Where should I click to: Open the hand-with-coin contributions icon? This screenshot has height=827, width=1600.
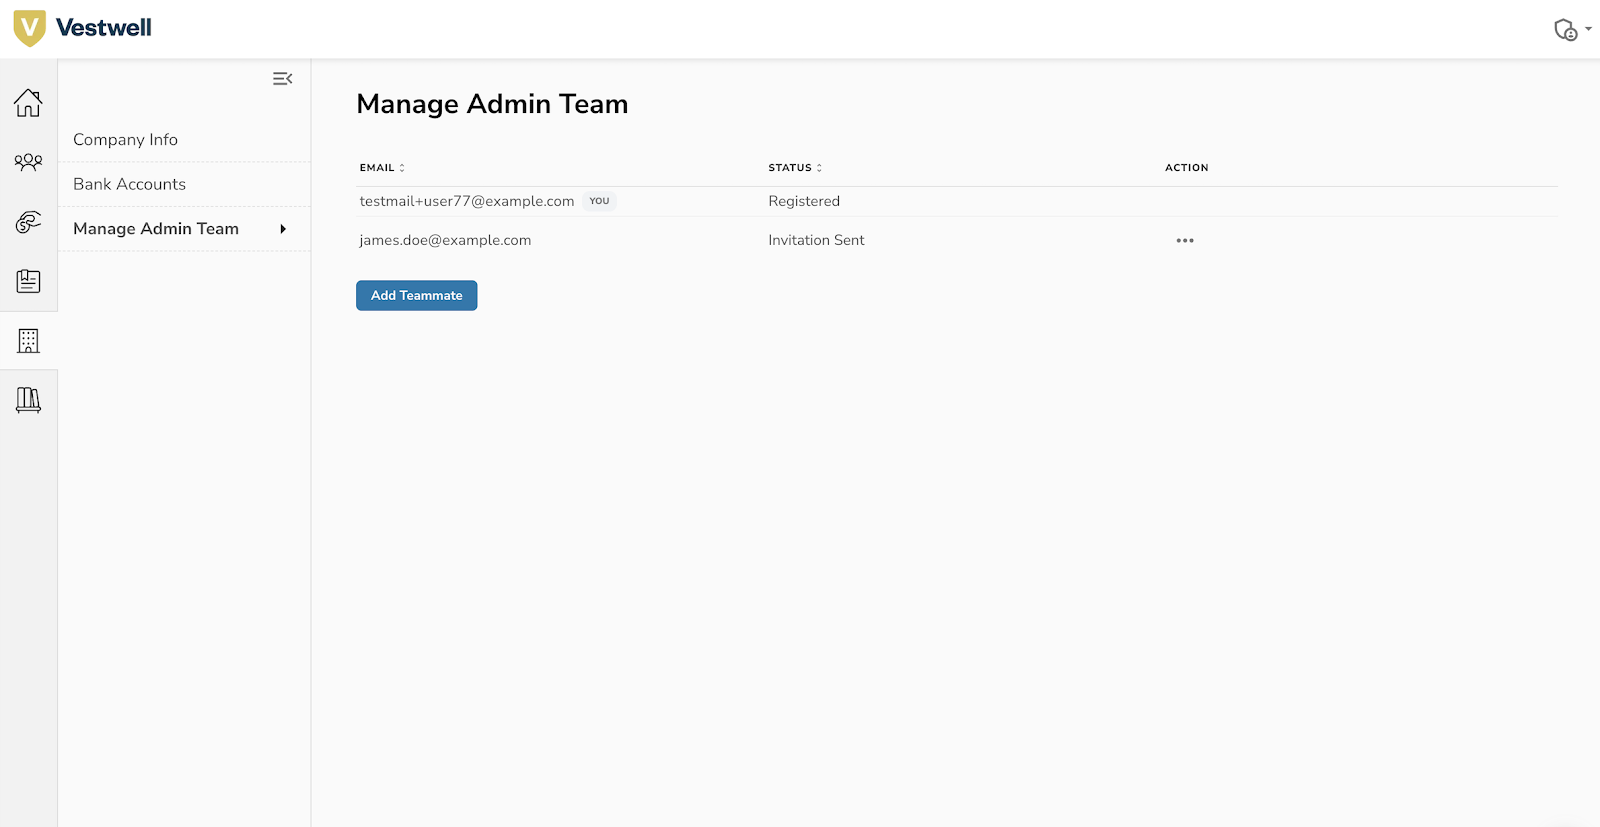[x=28, y=222]
